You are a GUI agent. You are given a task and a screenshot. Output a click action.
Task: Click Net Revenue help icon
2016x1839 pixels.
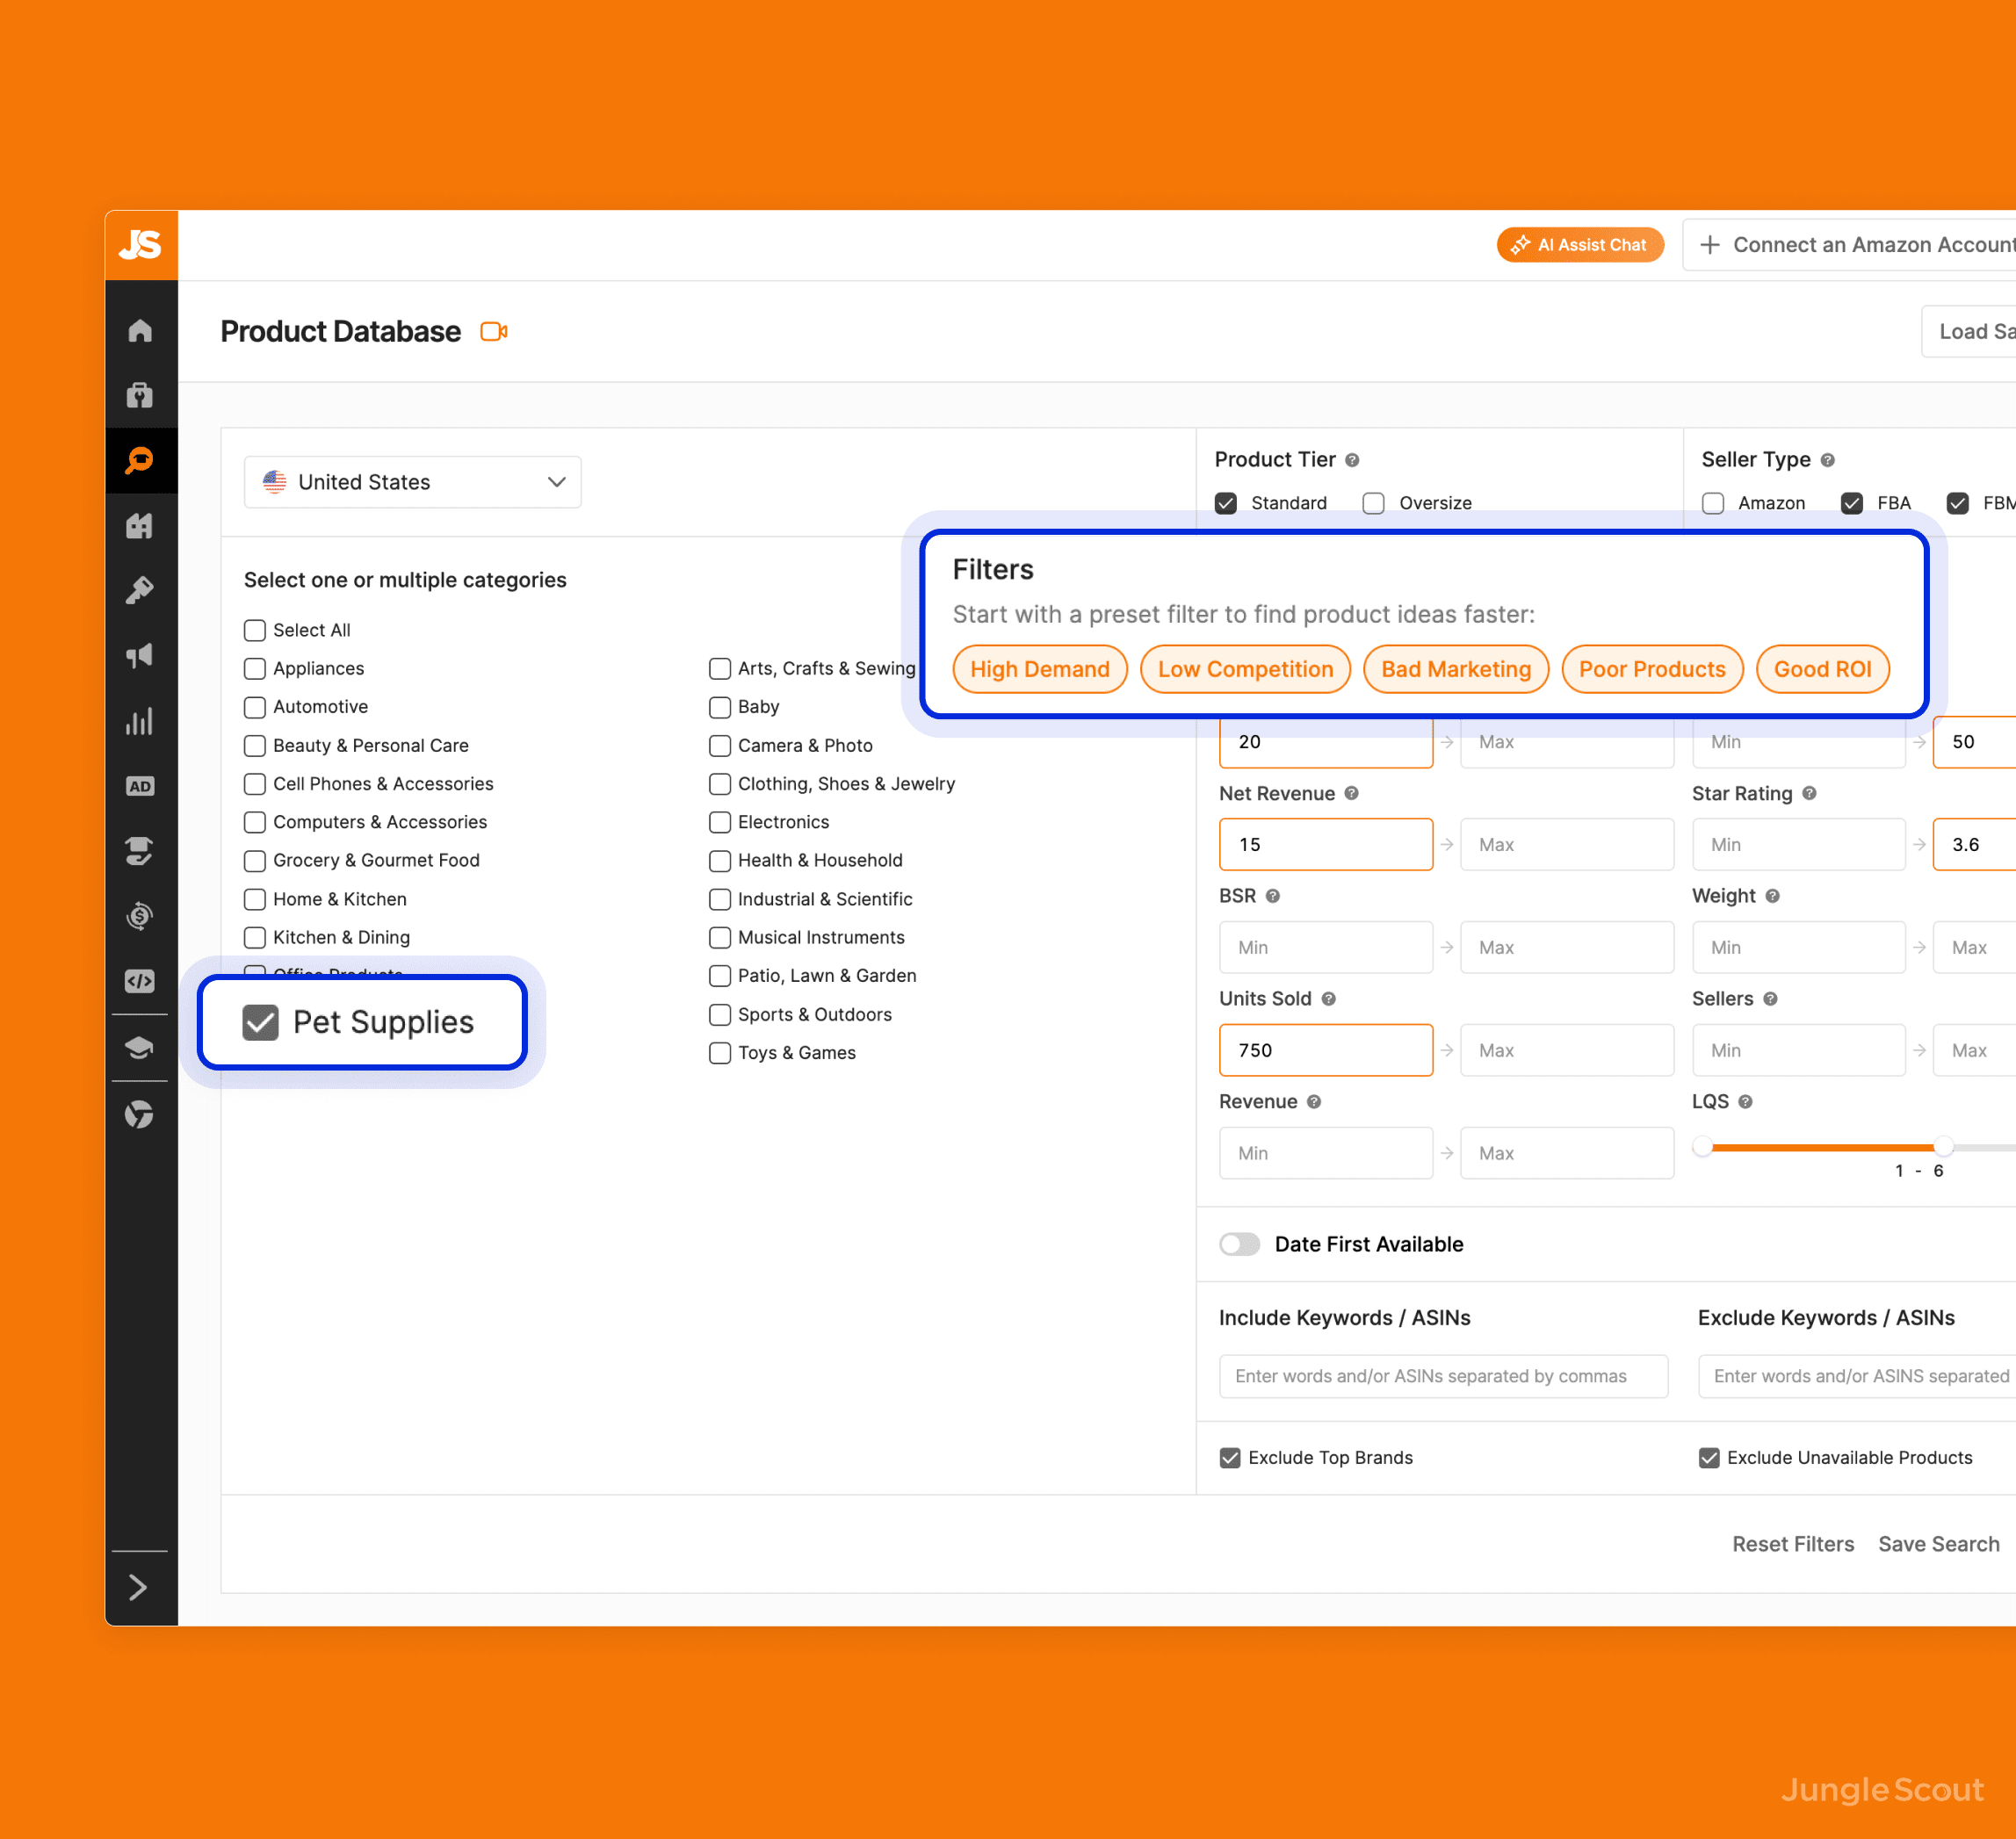pyautogui.click(x=1351, y=793)
